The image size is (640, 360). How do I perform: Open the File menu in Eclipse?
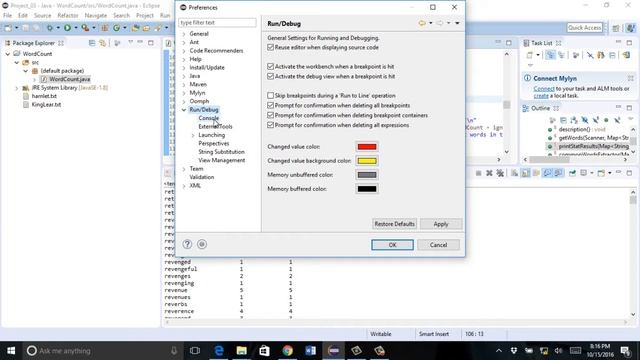tap(7, 16)
